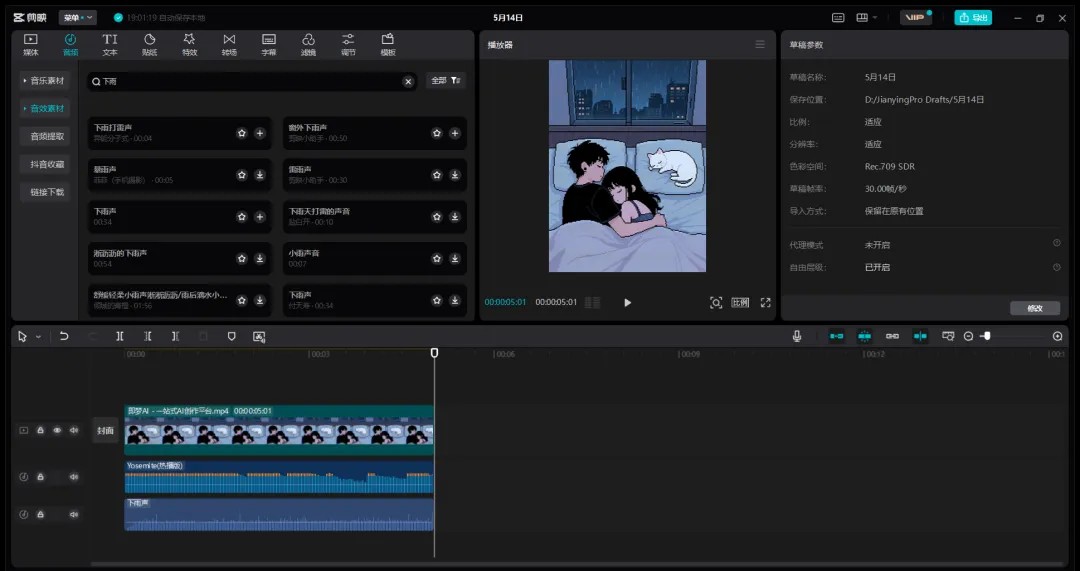
Task: Toggle main track magnet
Action: click(x=836, y=336)
